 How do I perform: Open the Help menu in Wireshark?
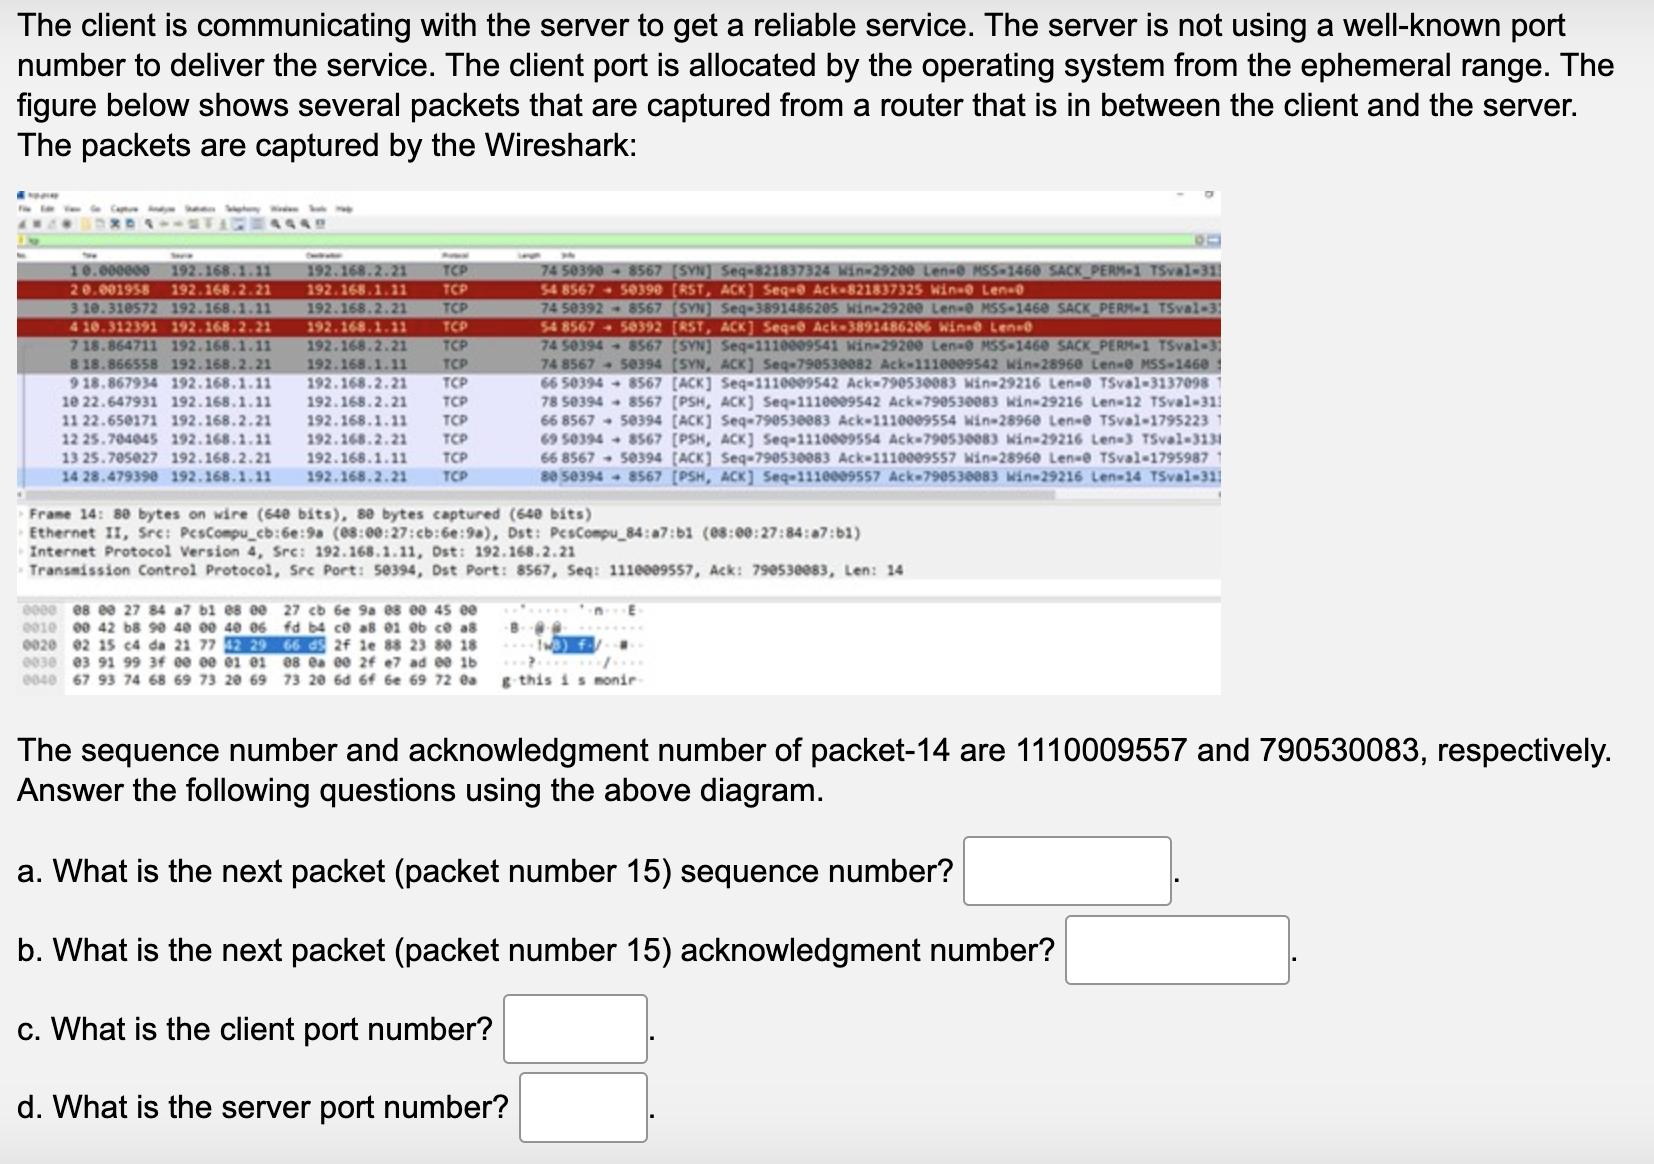tap(343, 209)
